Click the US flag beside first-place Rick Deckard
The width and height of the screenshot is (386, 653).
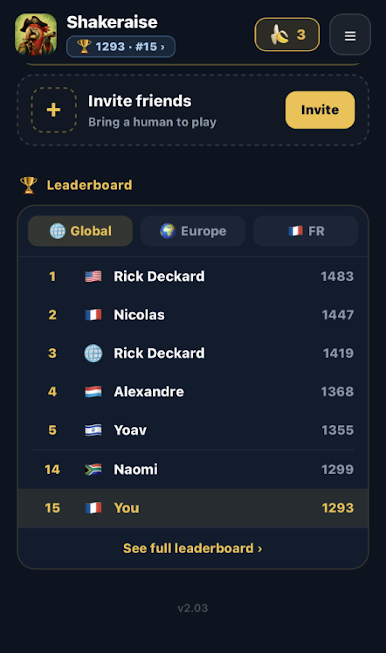click(x=93, y=276)
